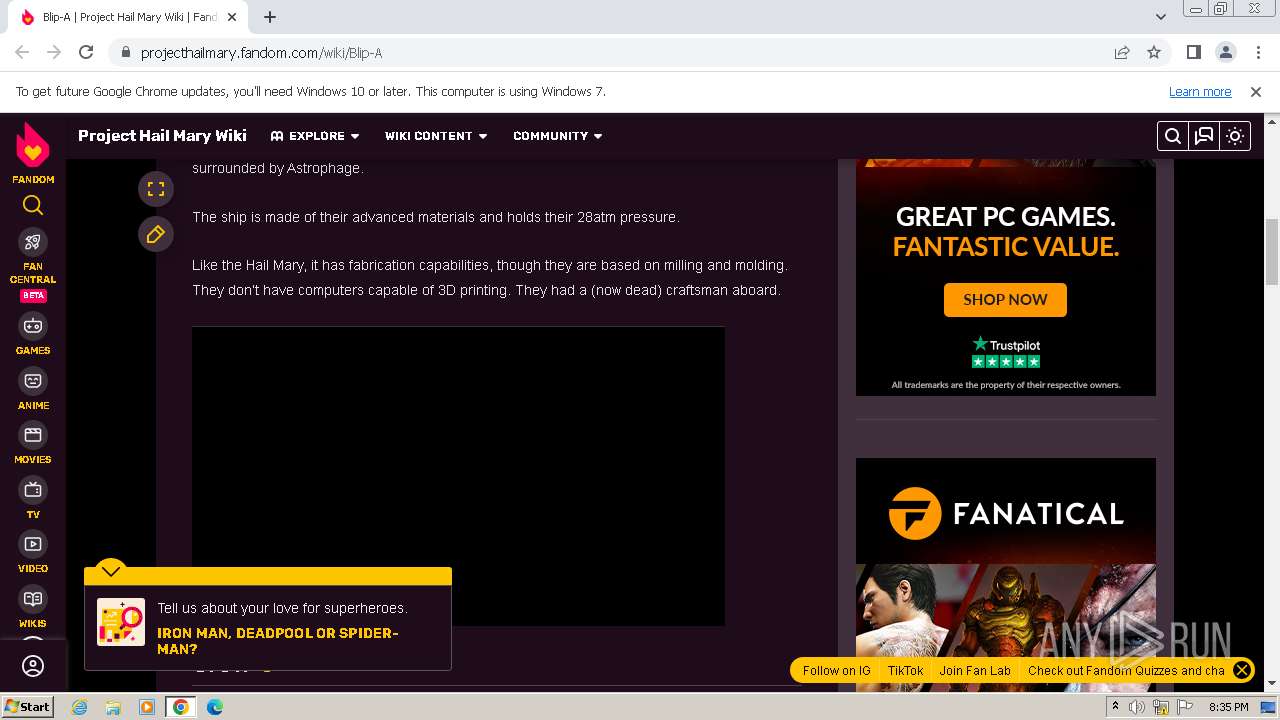Open Check out Fandom Quizzes link
1280x720 pixels.
1126,671
